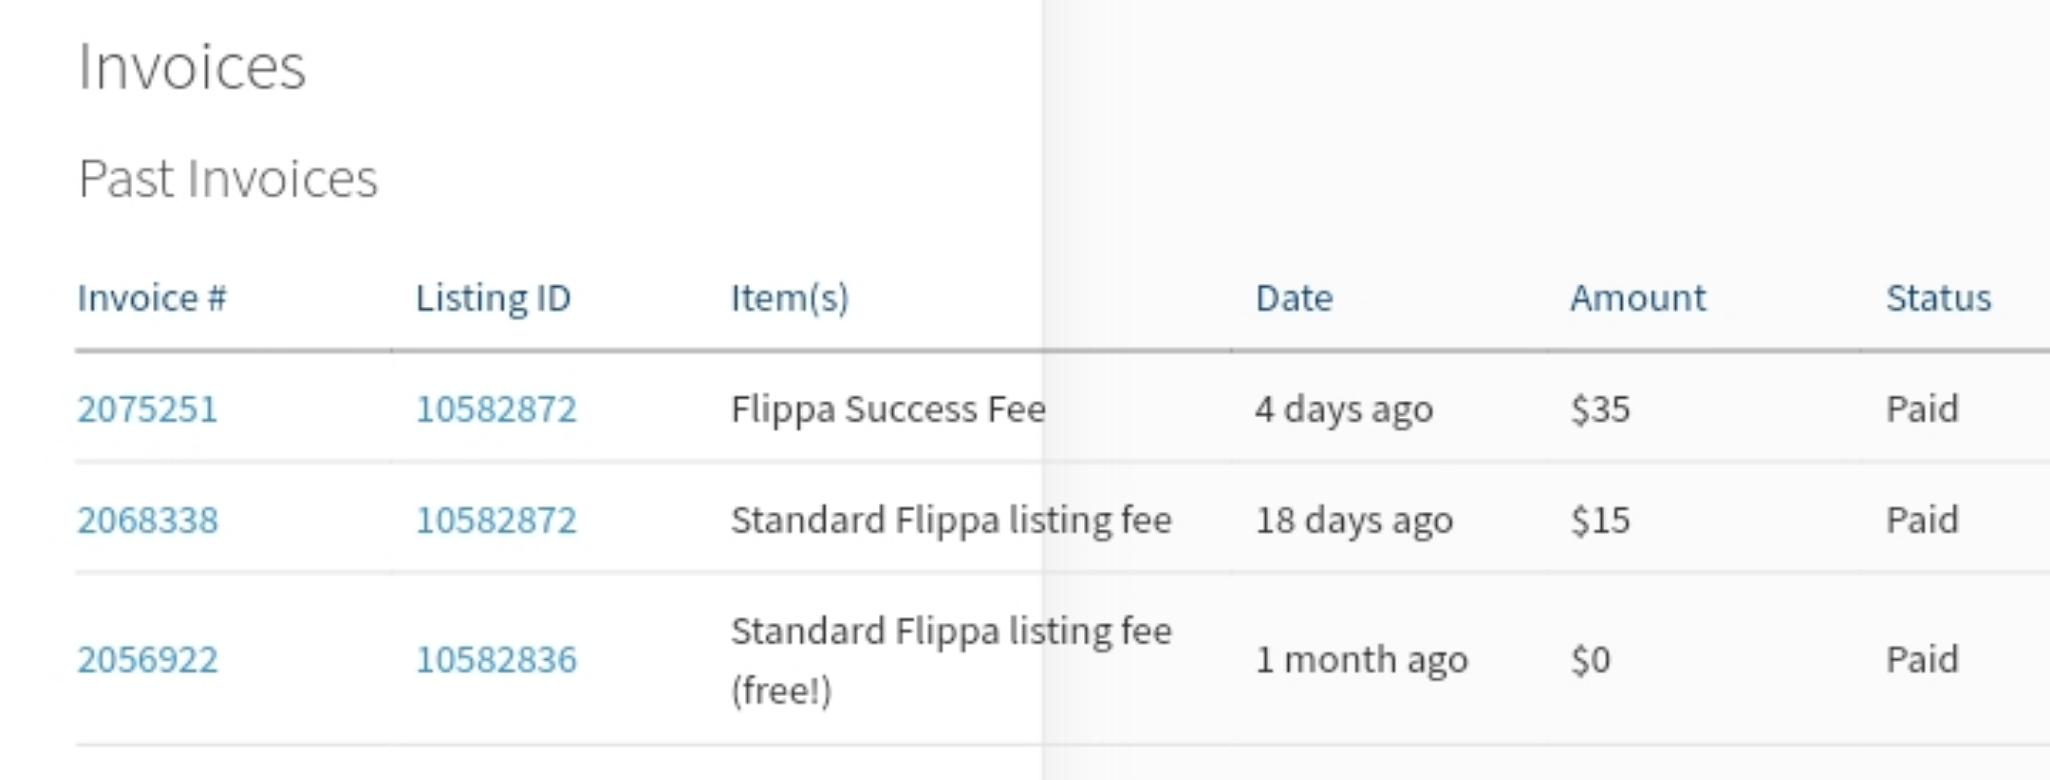
Task: Click the Past Invoices heading
Action: click(x=228, y=179)
